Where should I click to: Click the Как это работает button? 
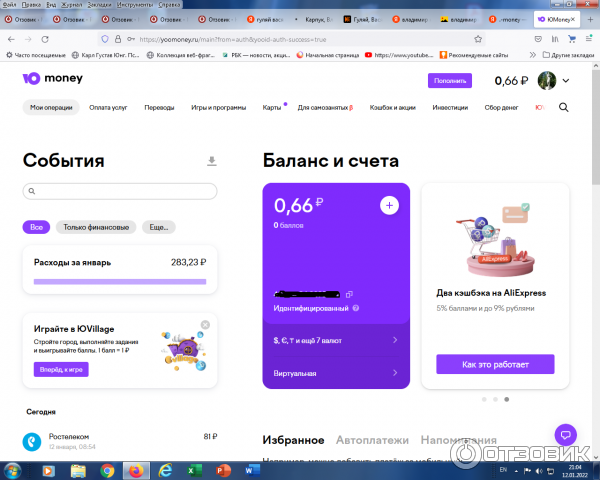tap(495, 364)
